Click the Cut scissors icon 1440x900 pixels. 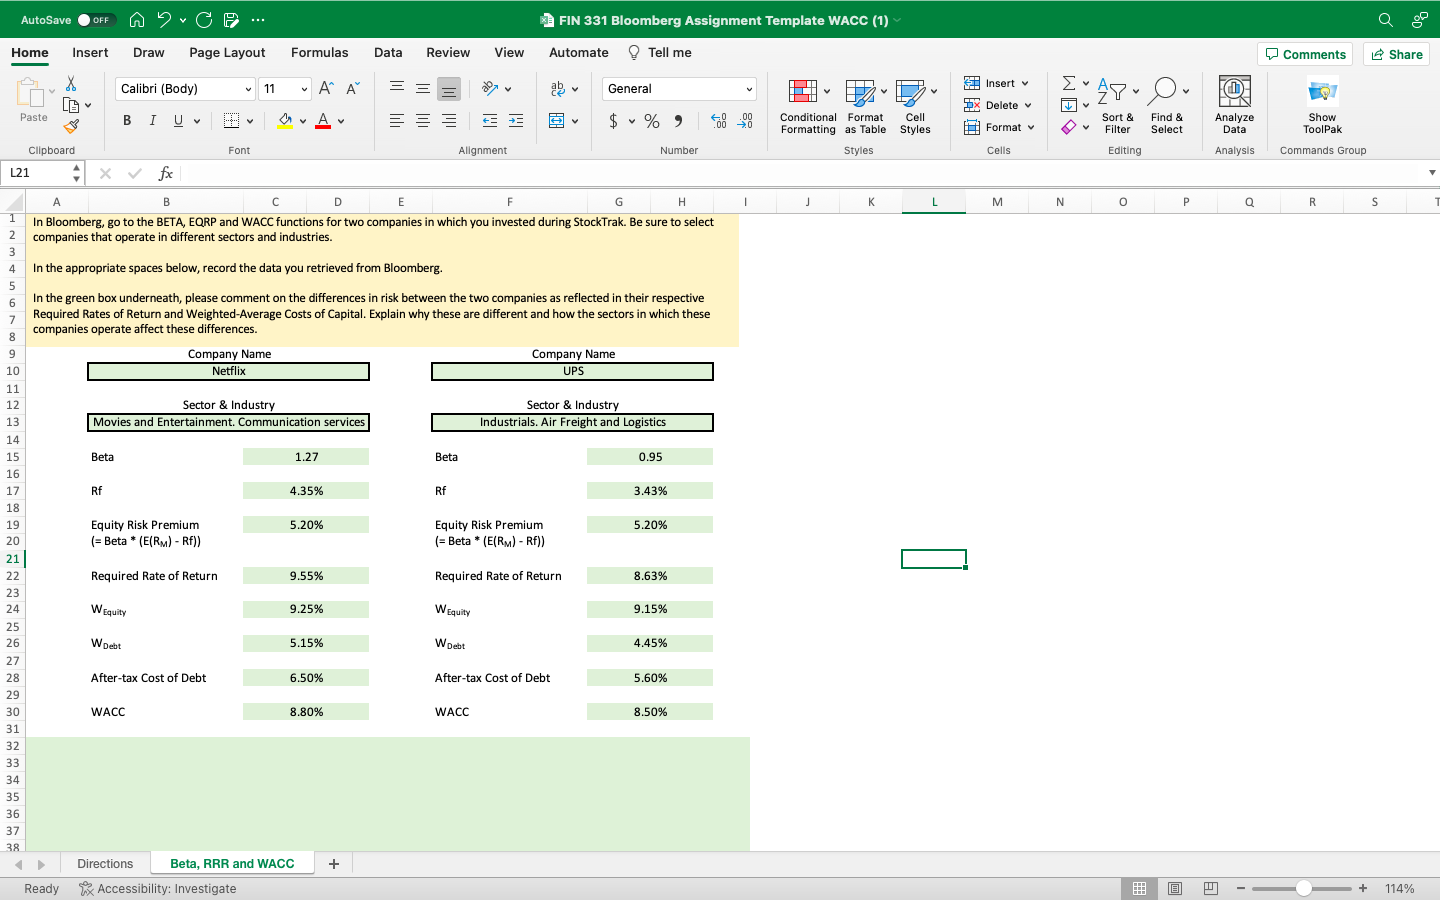[71, 84]
